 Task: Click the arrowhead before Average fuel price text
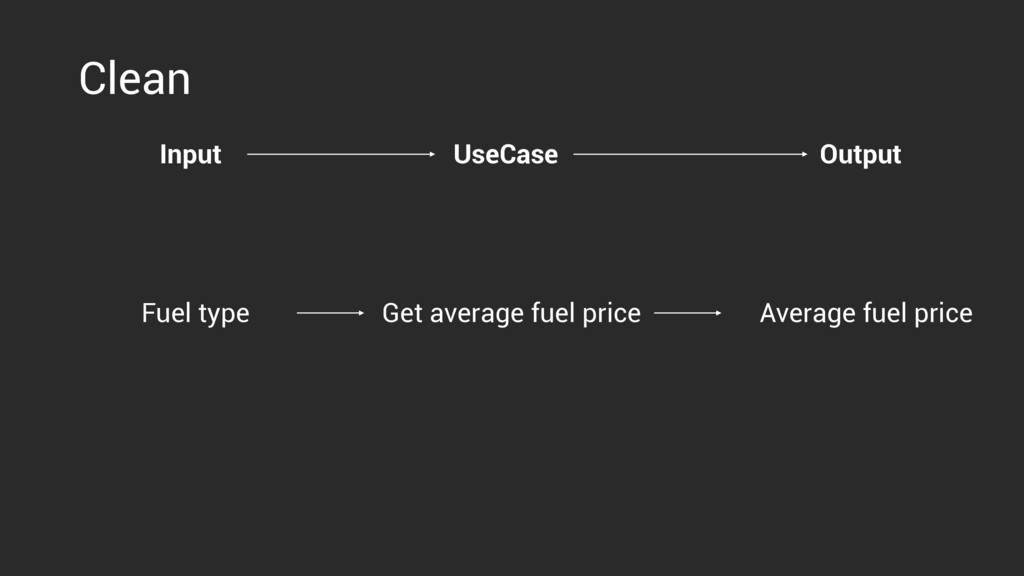click(x=718, y=313)
